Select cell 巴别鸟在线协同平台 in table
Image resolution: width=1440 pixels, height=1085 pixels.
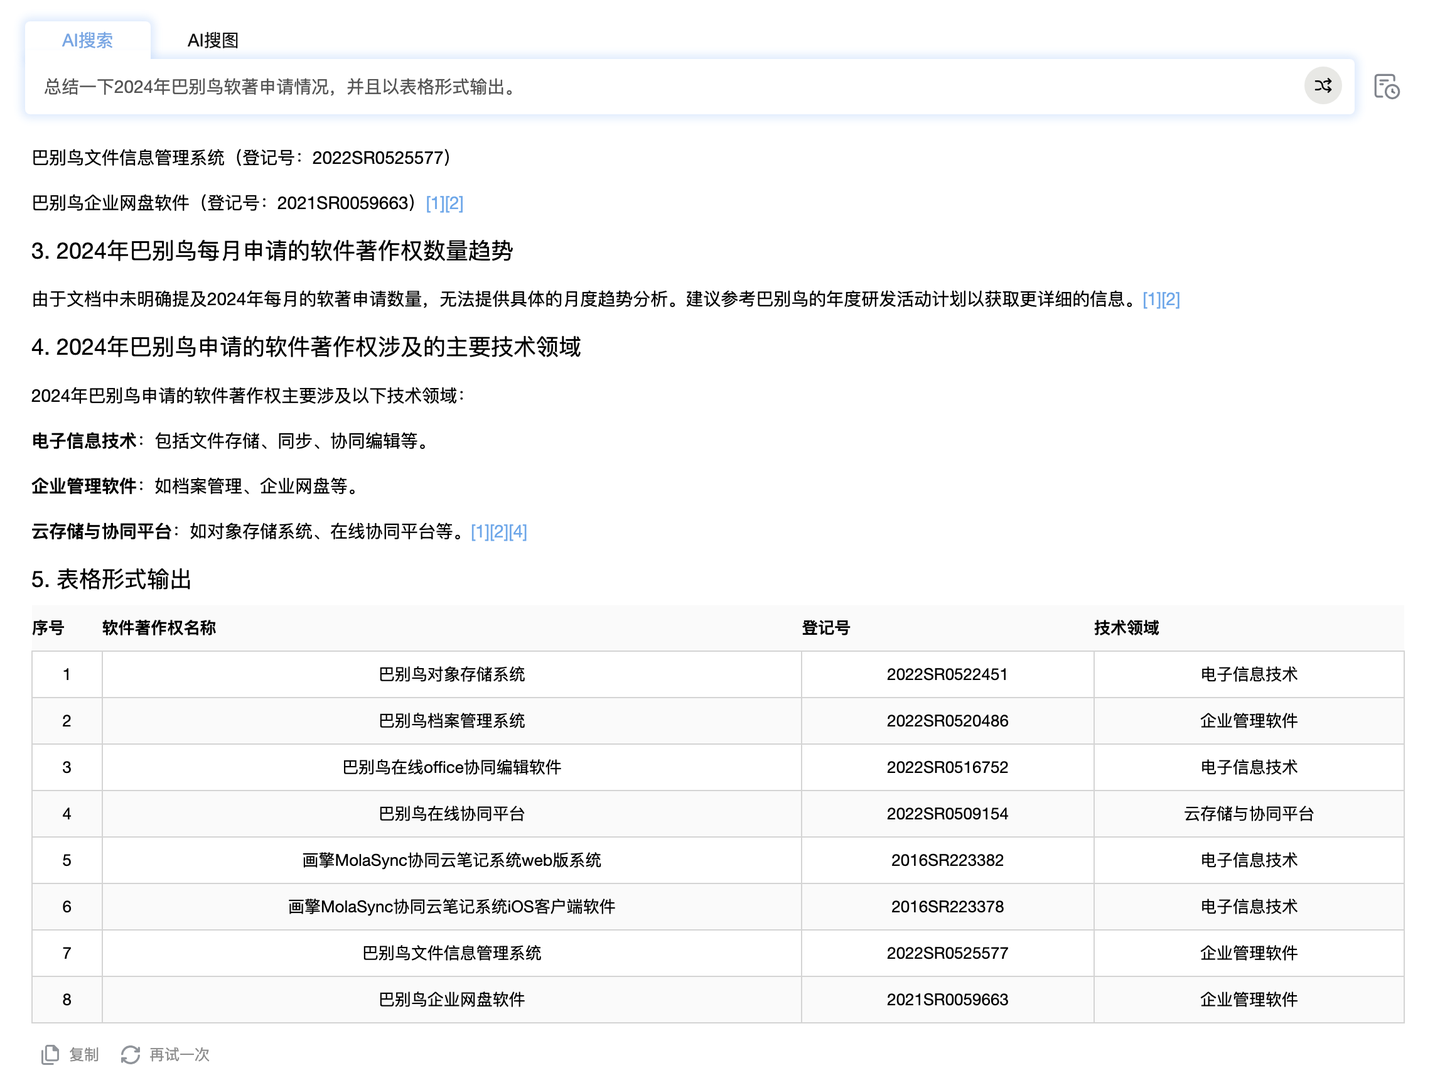(452, 814)
